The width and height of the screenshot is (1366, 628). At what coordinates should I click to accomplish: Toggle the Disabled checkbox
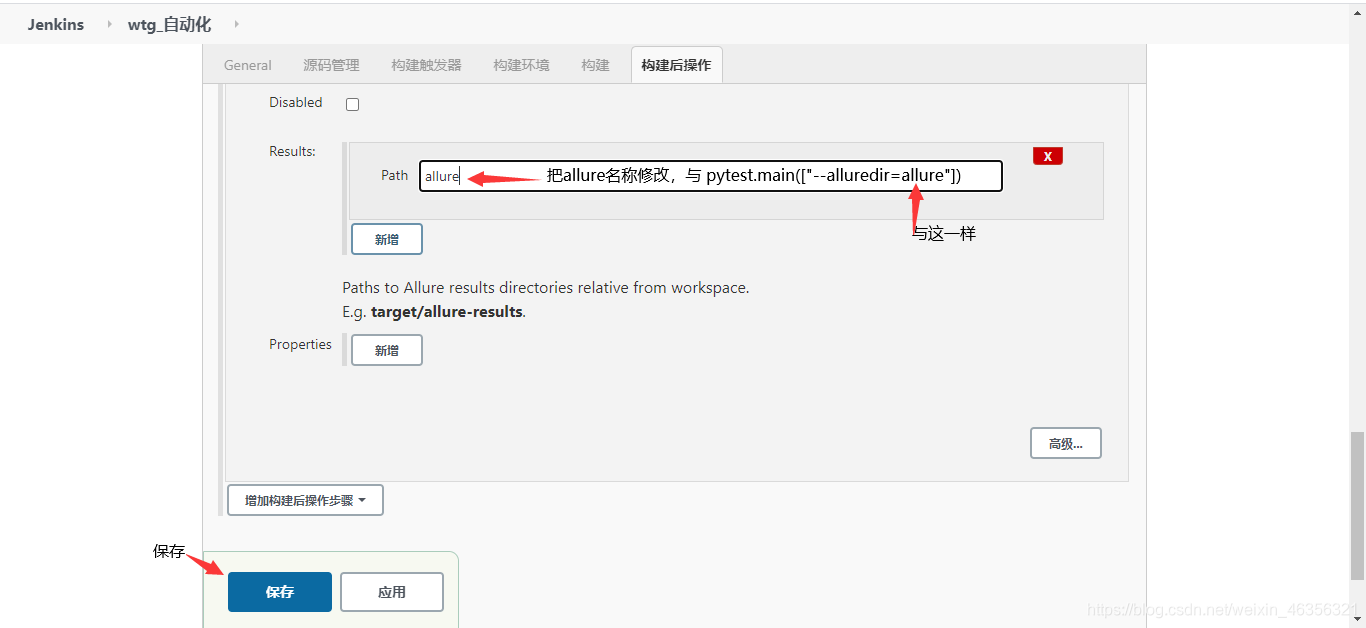tap(352, 104)
